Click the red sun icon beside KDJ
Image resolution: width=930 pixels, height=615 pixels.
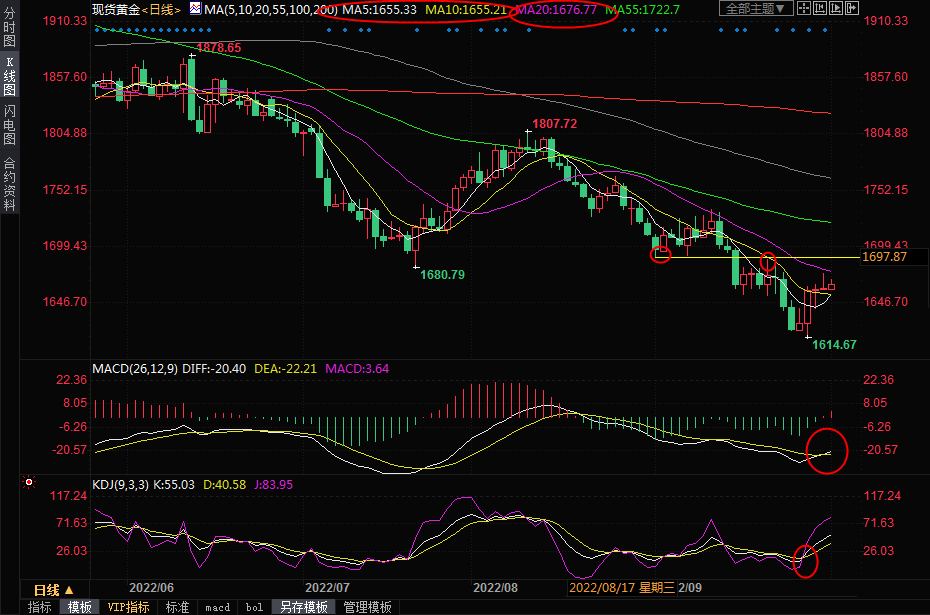tap(30, 482)
